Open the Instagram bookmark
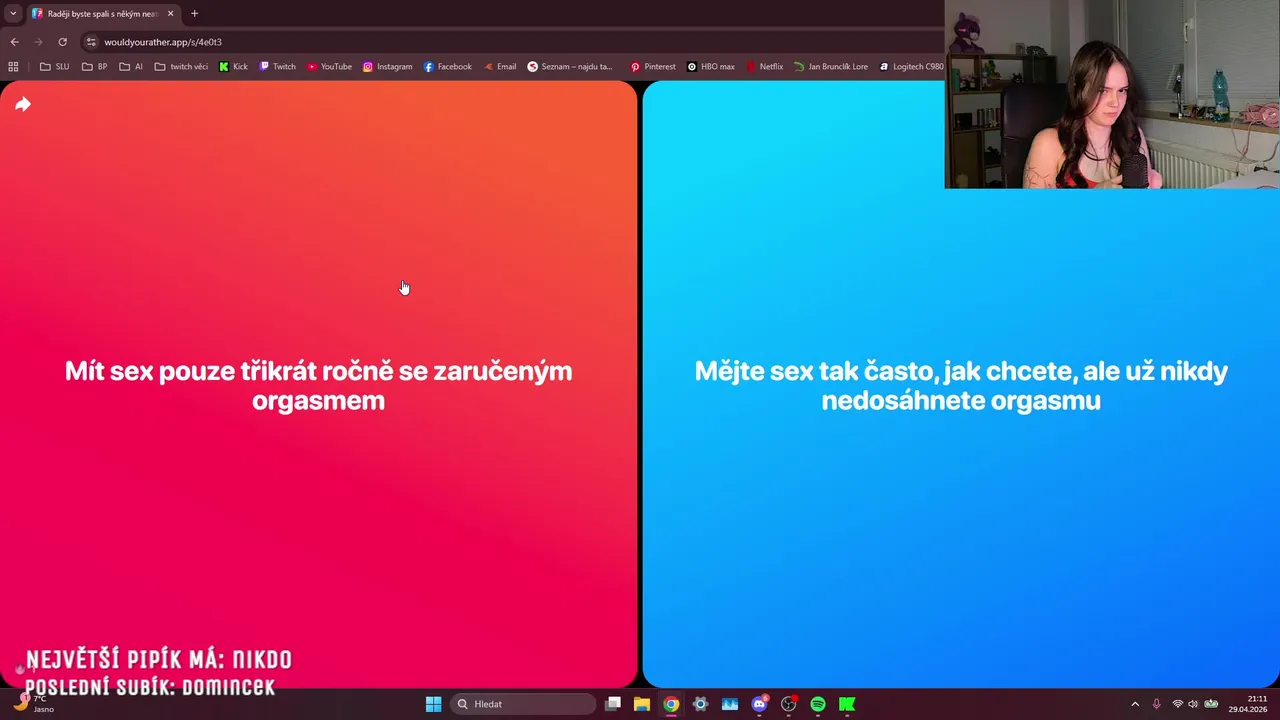1280x720 pixels. click(x=387, y=67)
